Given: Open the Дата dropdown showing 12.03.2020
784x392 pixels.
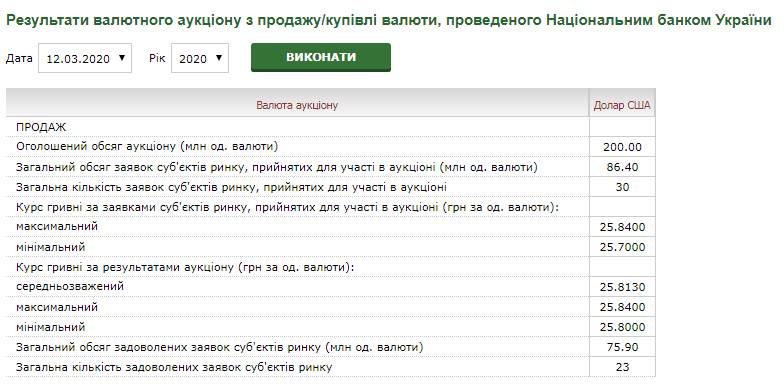Looking at the screenshot, I should [x=85, y=58].
